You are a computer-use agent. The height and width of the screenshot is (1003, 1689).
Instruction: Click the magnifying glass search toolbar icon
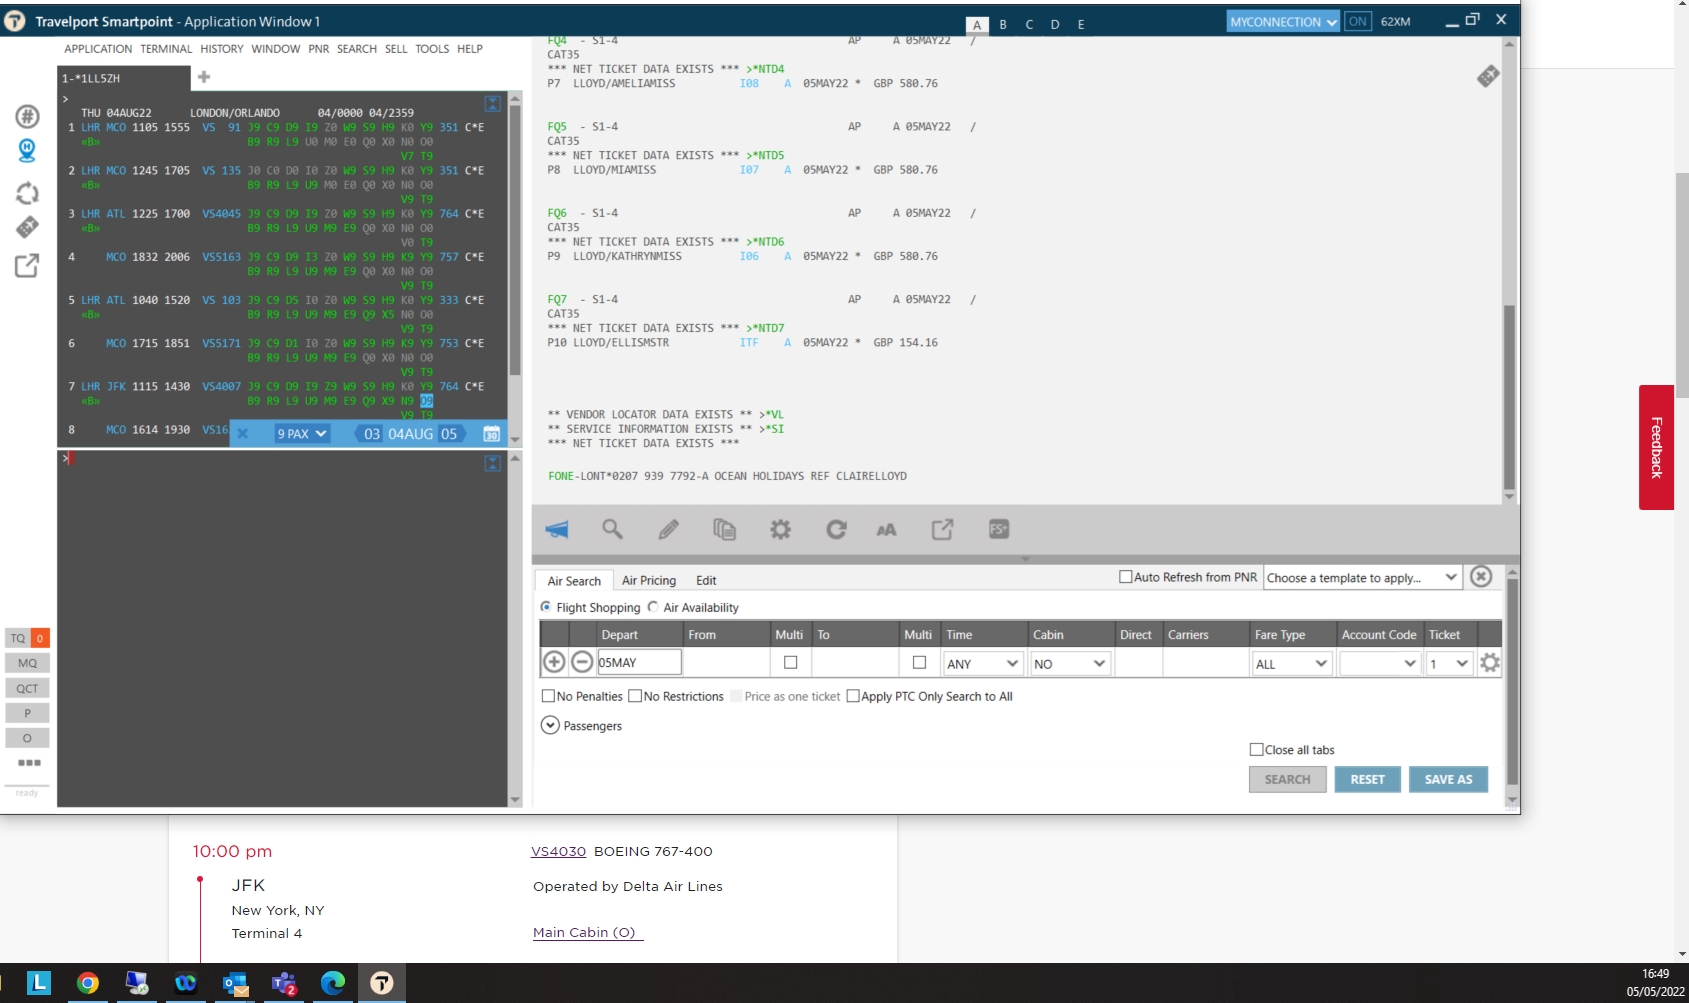pyautogui.click(x=612, y=530)
